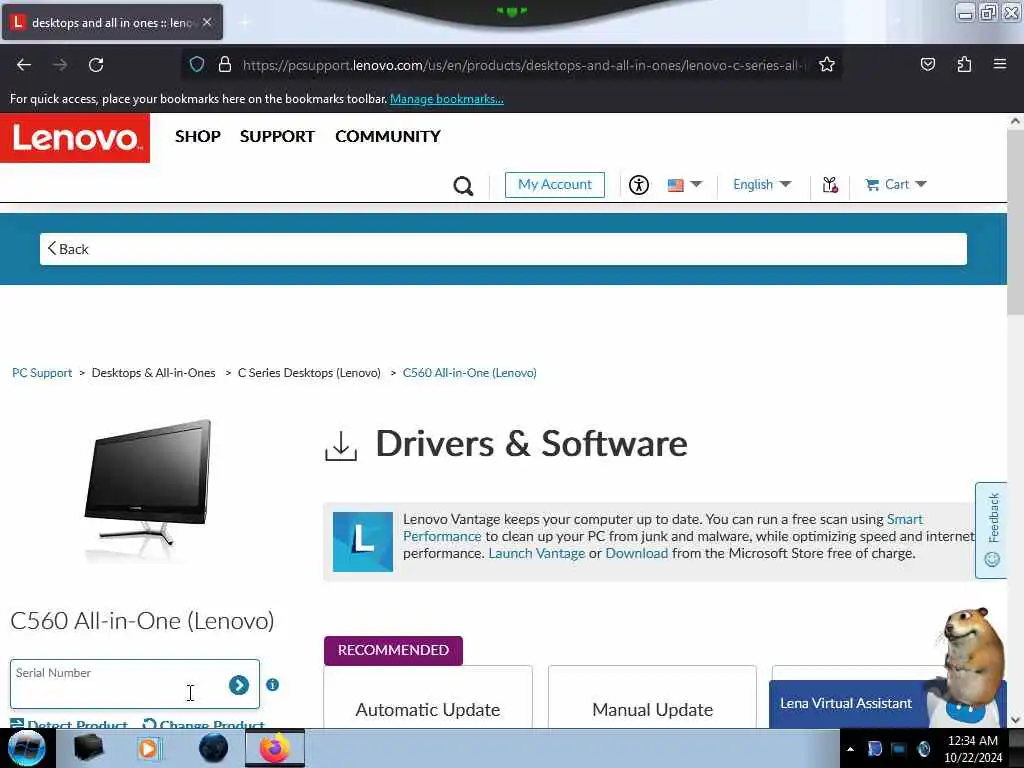Select the Manual Update card

[x=652, y=697]
